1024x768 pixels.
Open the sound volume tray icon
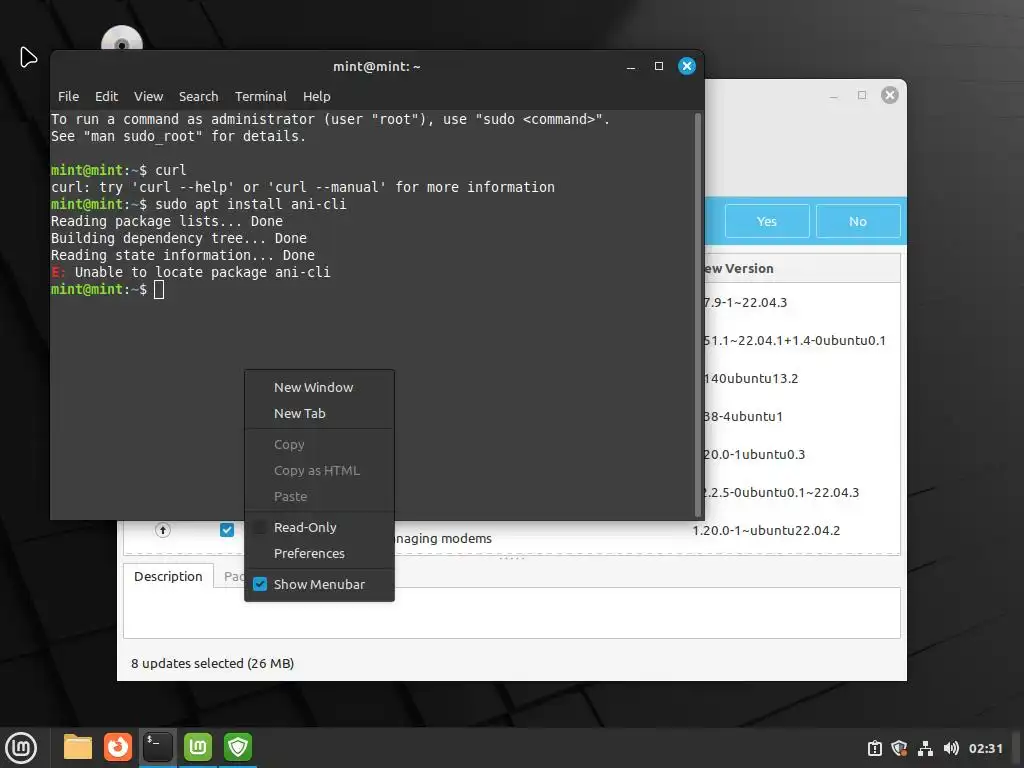[x=951, y=748]
